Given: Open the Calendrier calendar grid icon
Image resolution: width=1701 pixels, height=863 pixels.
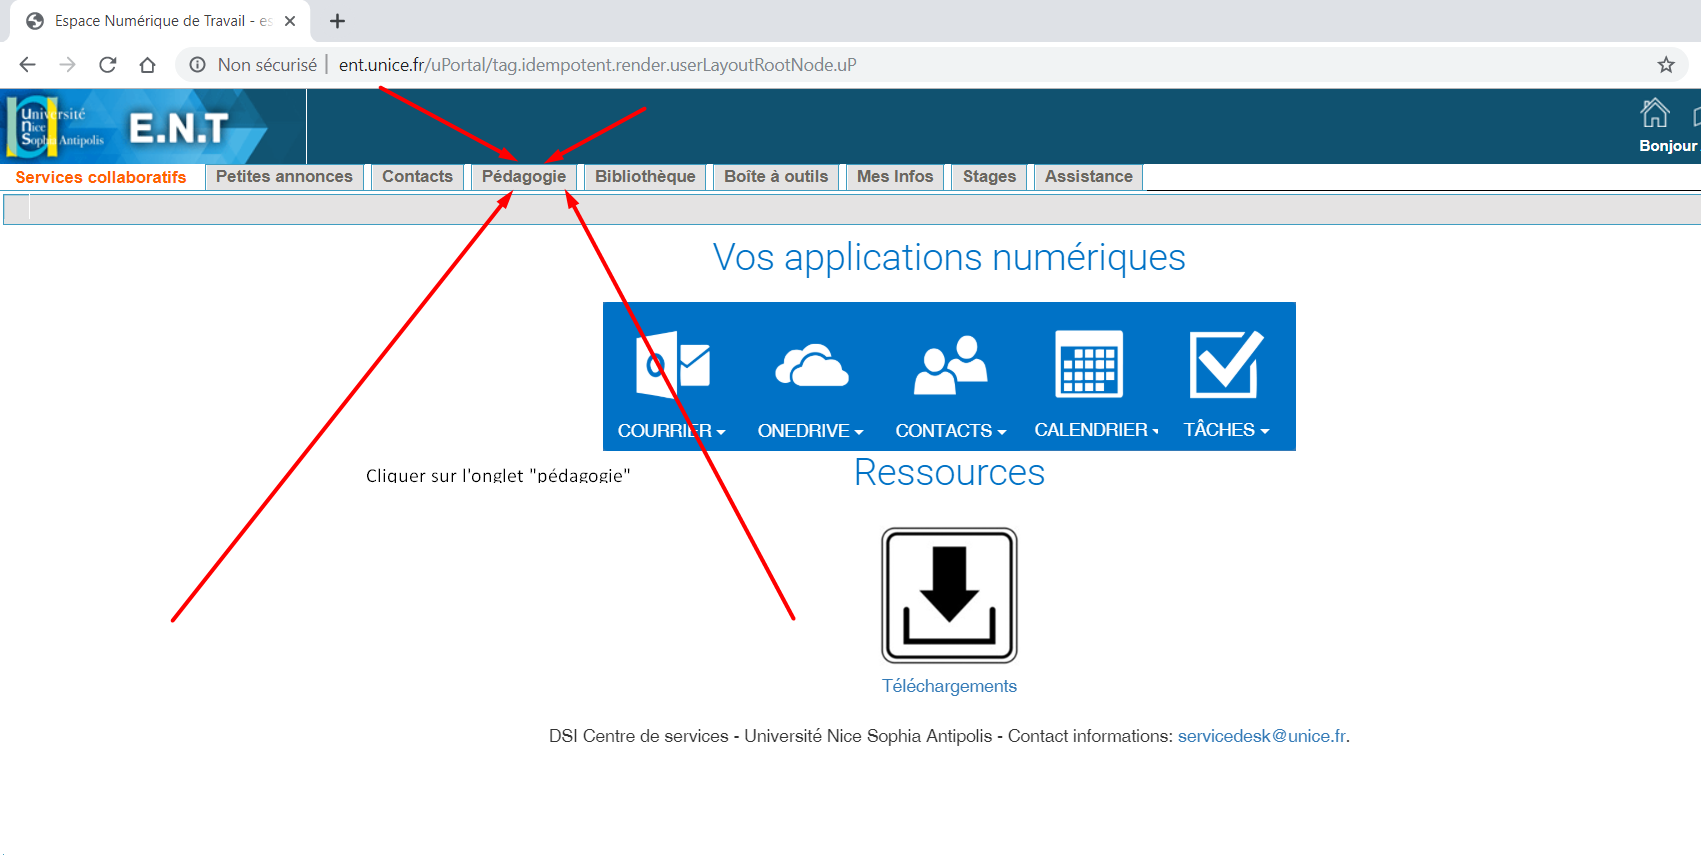Looking at the screenshot, I should [x=1089, y=365].
